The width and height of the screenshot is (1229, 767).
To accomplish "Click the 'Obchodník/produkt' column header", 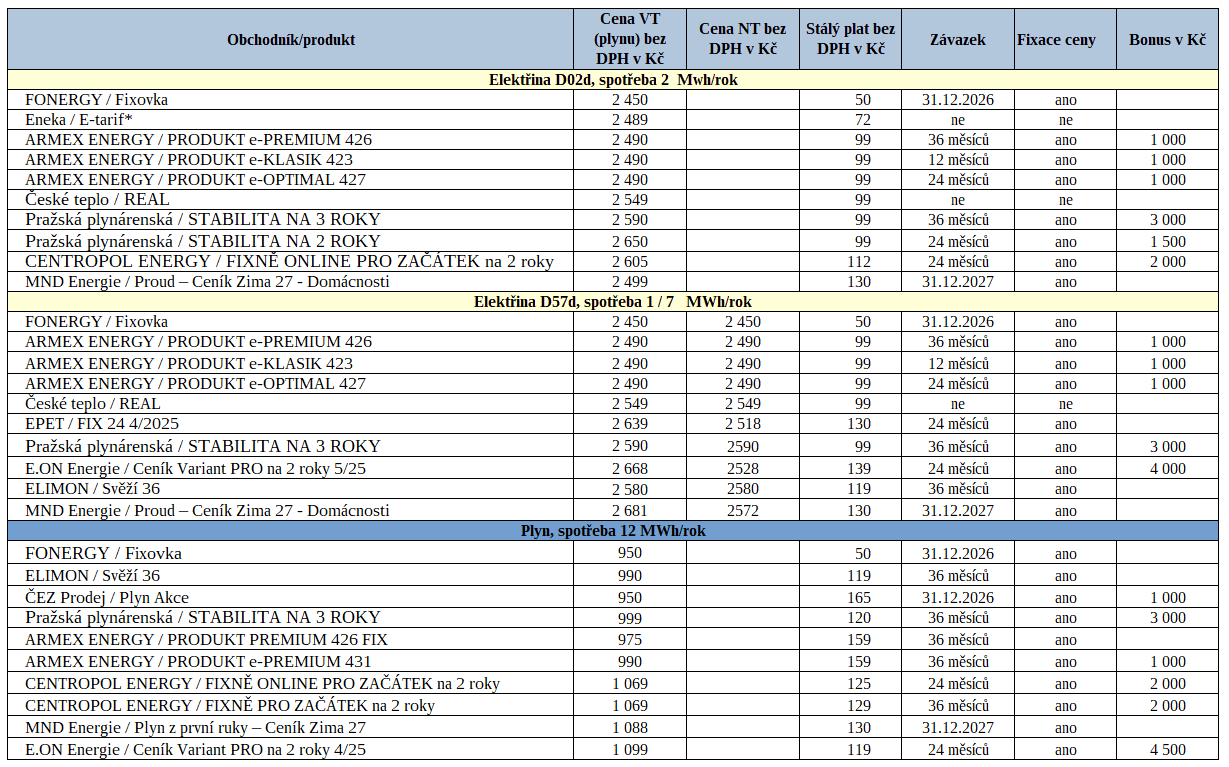I will tap(291, 40).
